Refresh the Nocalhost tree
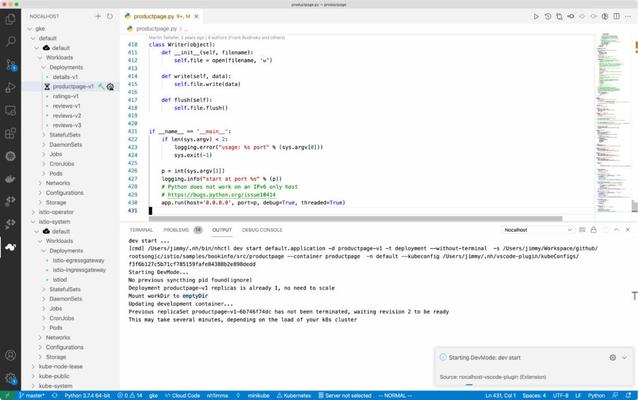Screen dimensions: 638x400 [x=110, y=16]
